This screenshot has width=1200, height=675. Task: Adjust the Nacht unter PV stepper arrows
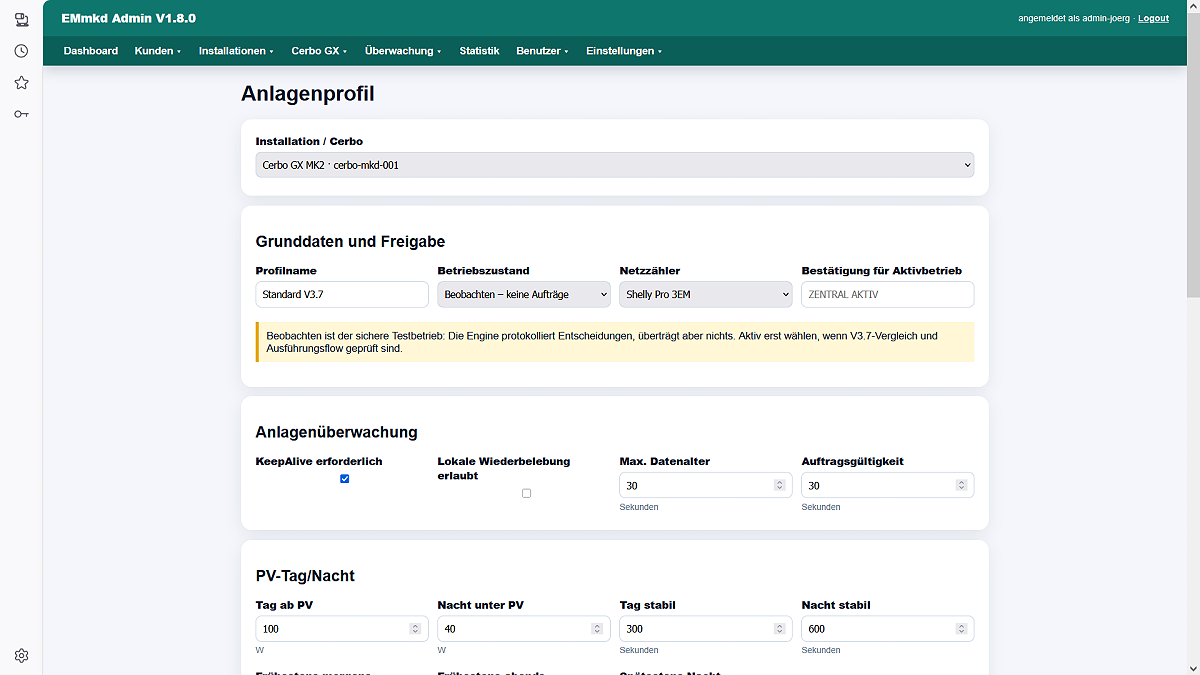pyautogui.click(x=597, y=629)
